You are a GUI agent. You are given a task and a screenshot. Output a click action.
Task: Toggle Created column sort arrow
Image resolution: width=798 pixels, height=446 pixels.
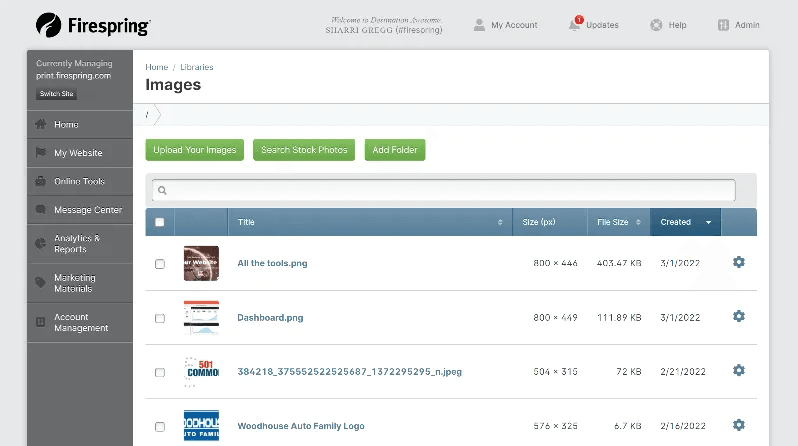(x=708, y=222)
